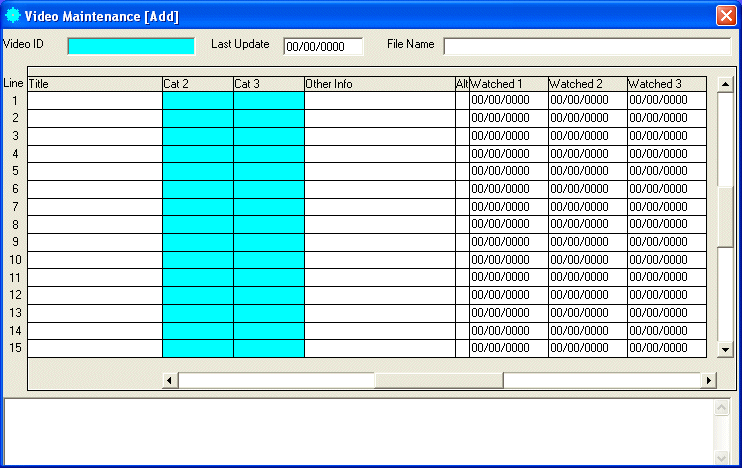The width and height of the screenshot is (742, 468).
Task: Close the Video Maintenance window
Action: (x=726, y=15)
